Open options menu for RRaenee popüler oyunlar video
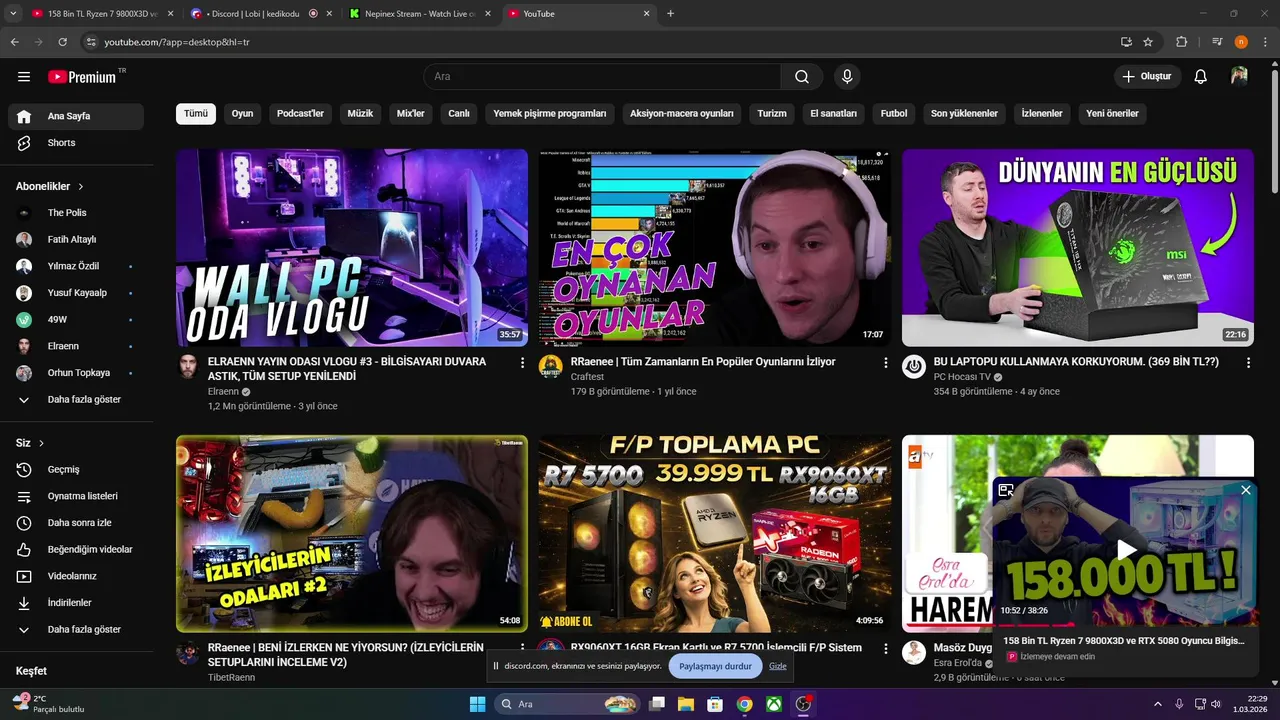Viewport: 1280px width, 720px height. pos(885,363)
